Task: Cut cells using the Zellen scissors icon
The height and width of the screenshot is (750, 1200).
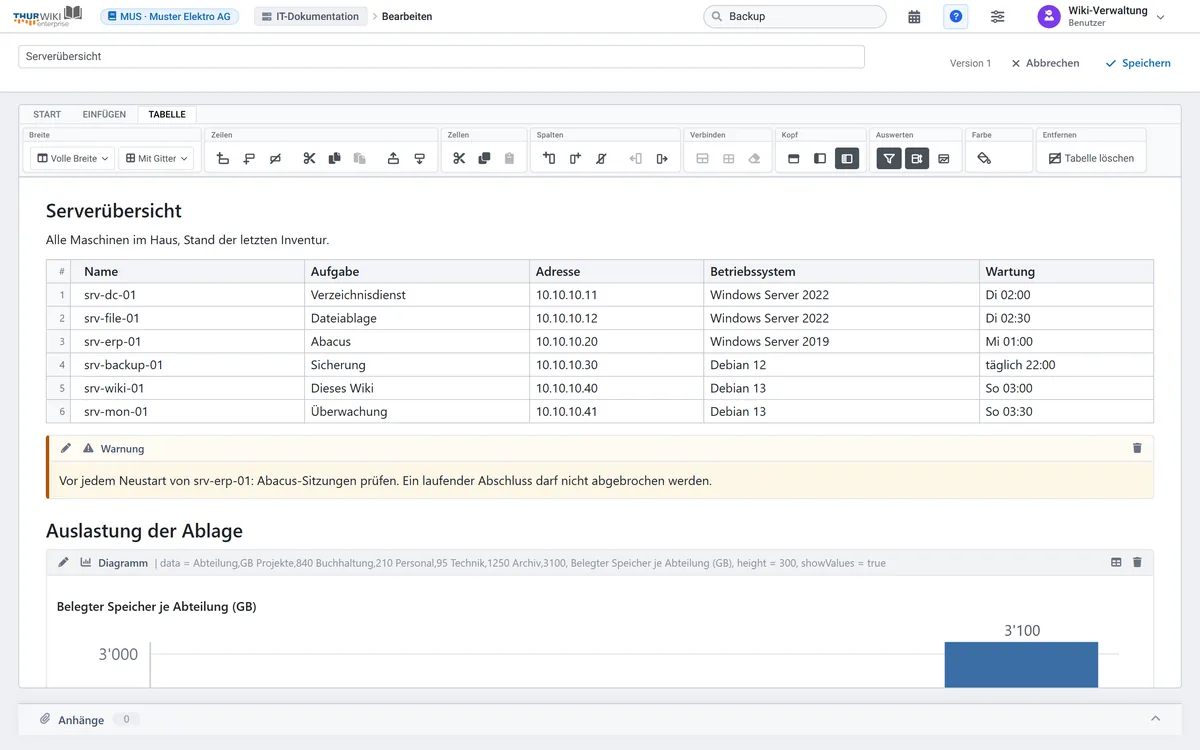Action: click(459, 158)
